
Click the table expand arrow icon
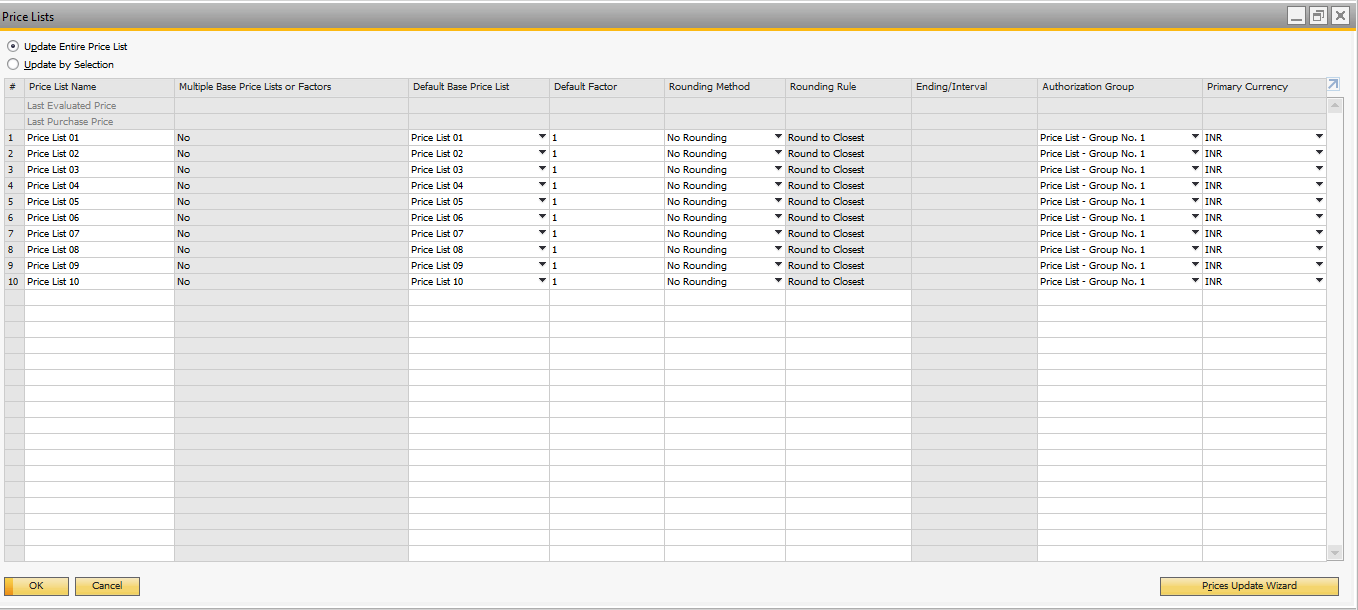click(x=1333, y=85)
